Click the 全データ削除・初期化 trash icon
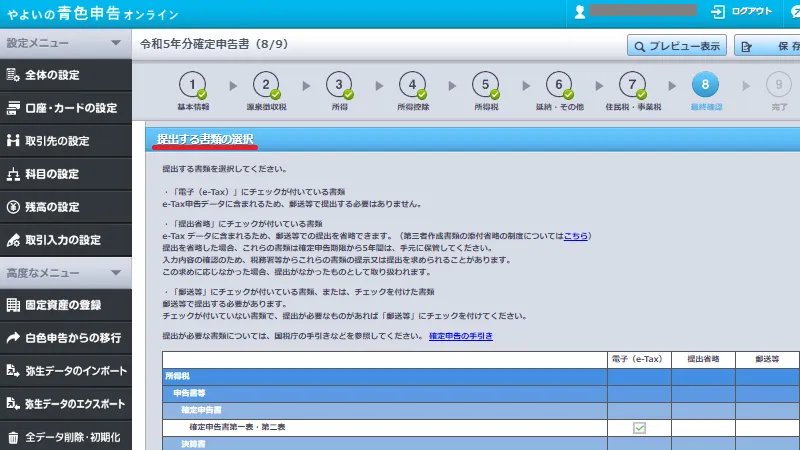This screenshot has width=800, height=450. tap(13, 437)
